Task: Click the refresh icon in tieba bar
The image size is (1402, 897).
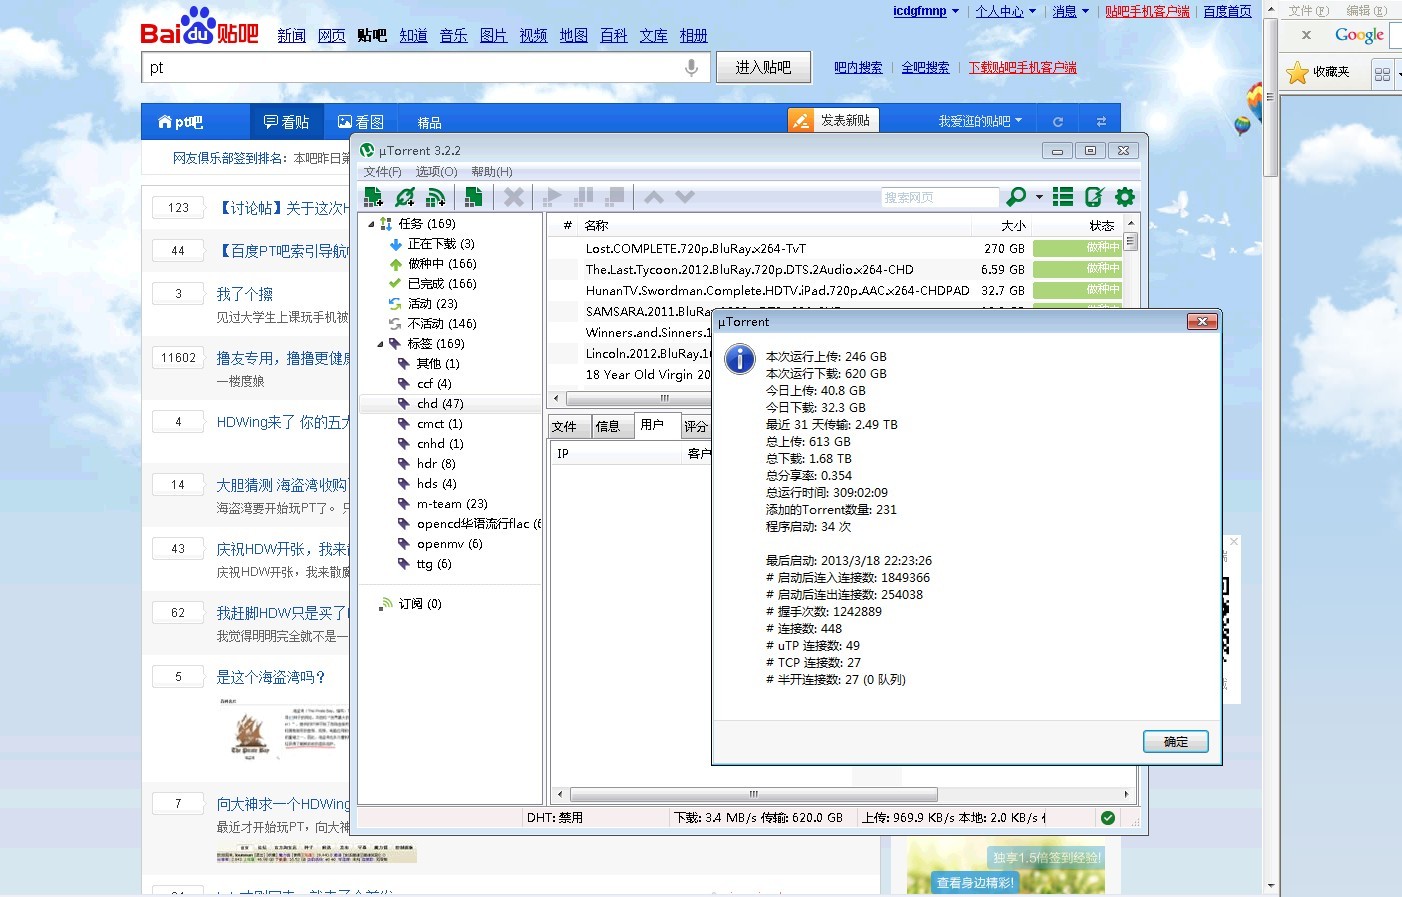Action: tap(1058, 121)
